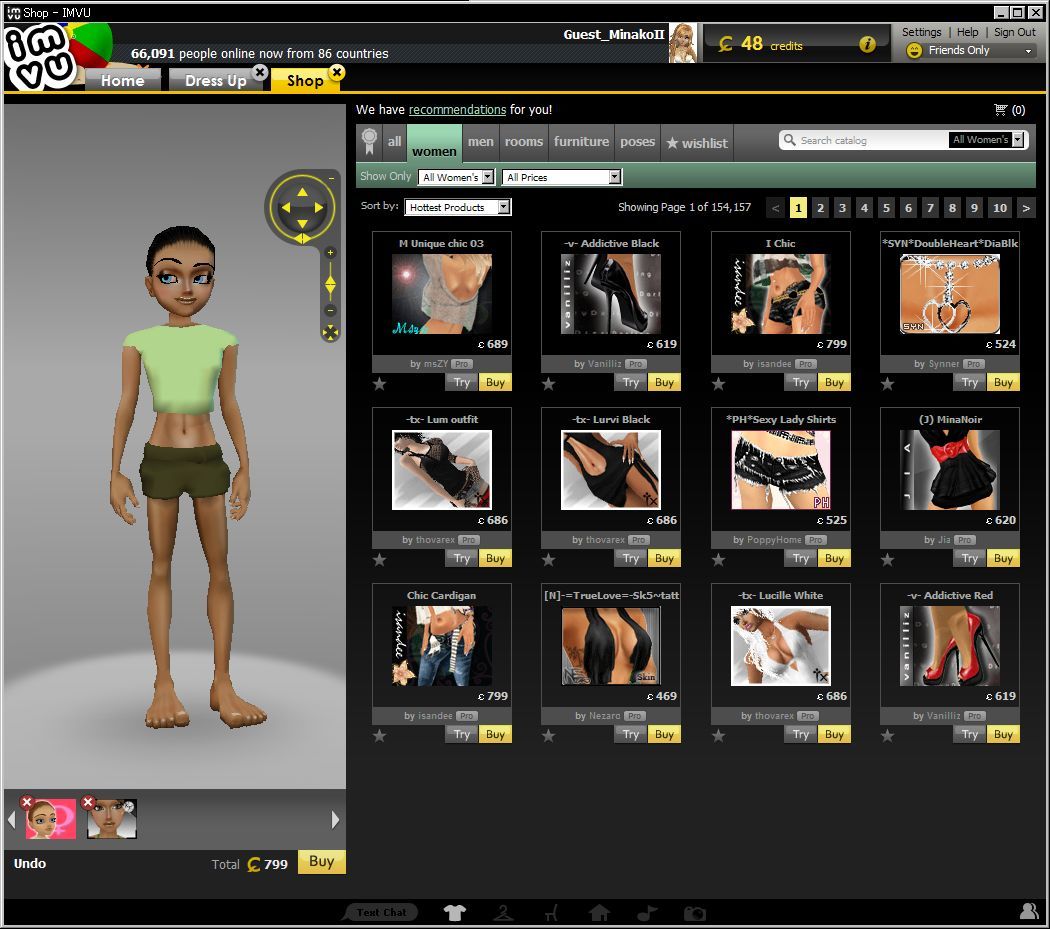This screenshot has width=1050, height=929.
Task: Open the shopping cart icon
Action: [1000, 110]
